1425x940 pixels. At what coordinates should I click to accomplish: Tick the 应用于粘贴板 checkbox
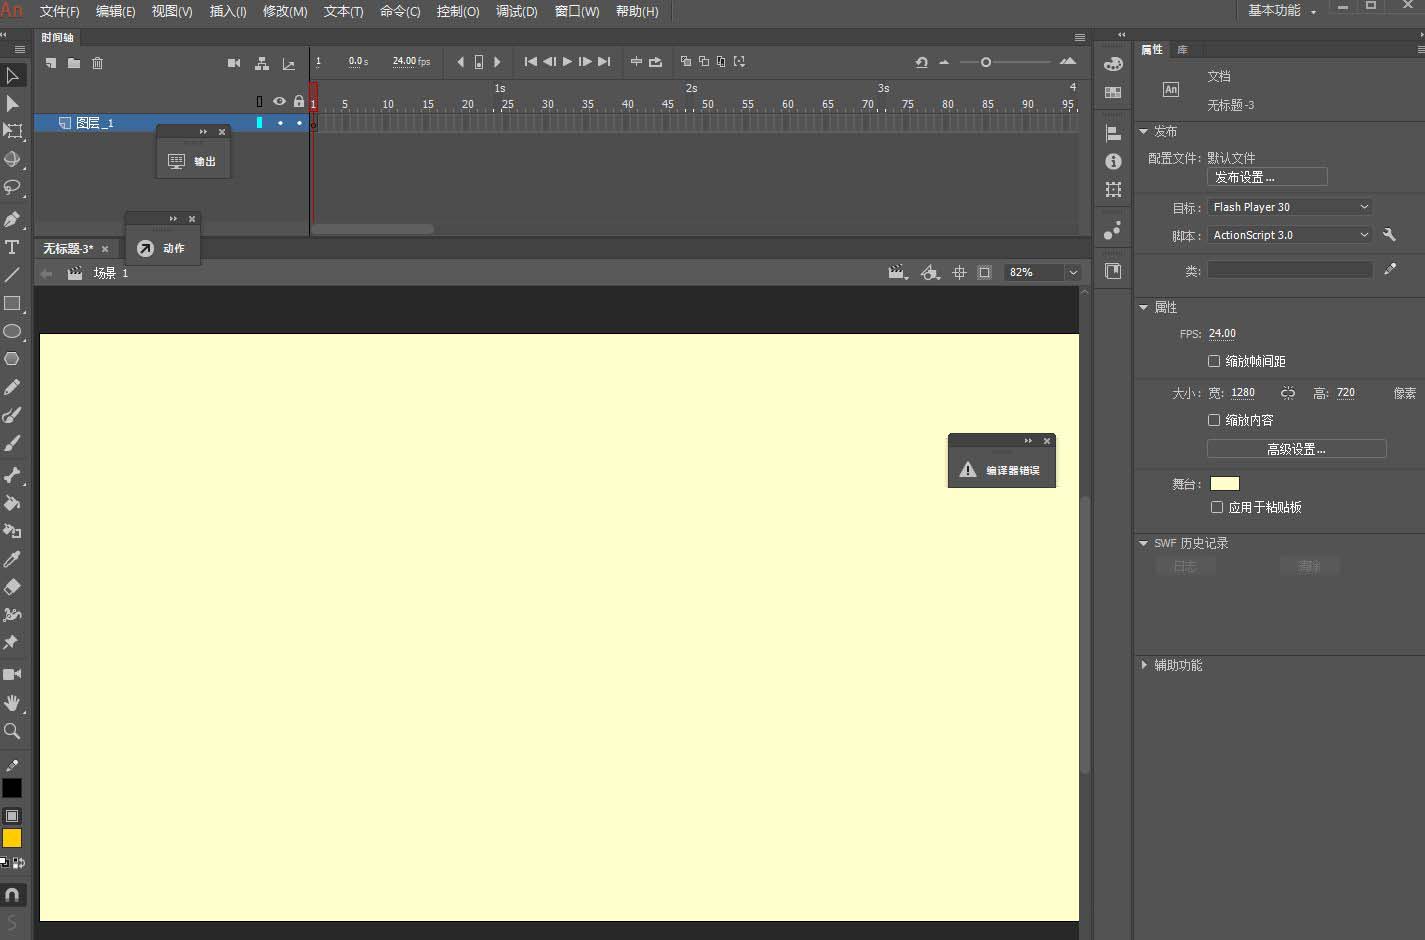coord(1217,507)
